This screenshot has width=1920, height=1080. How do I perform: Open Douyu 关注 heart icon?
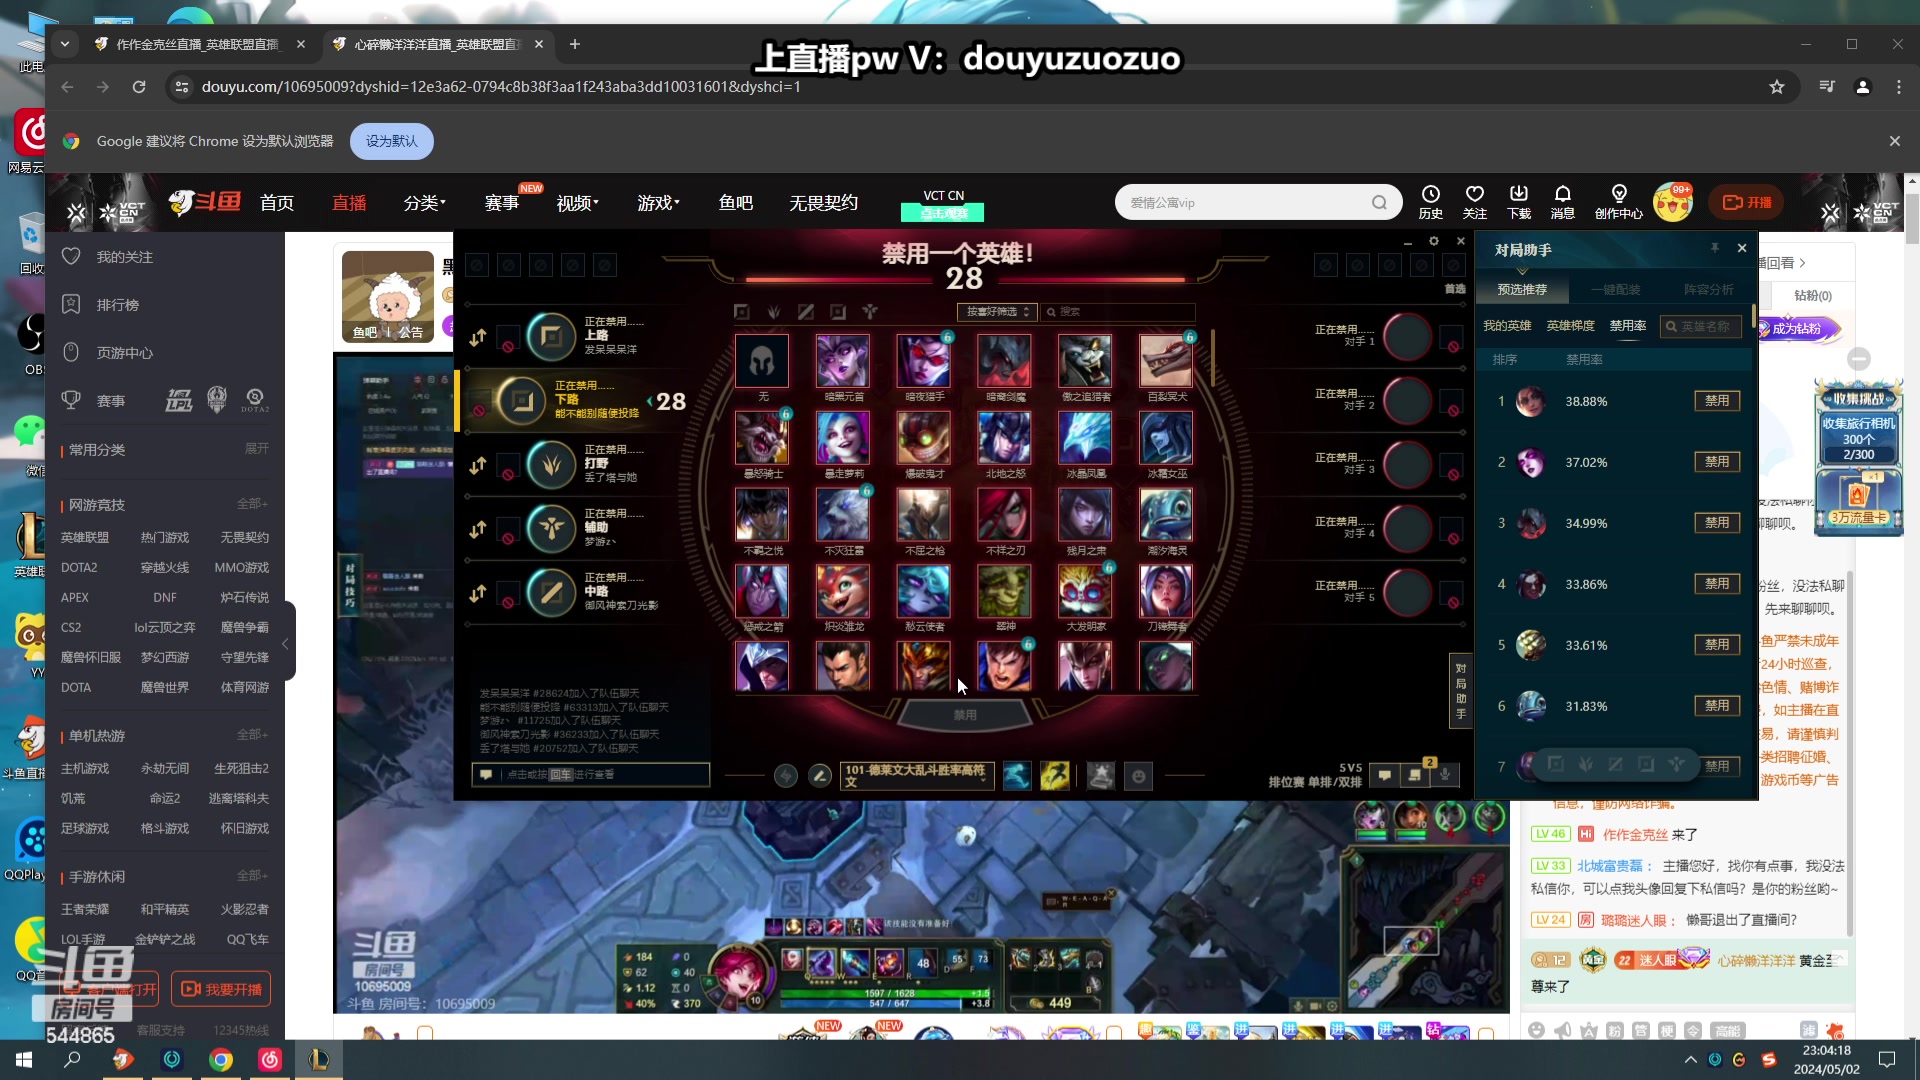[1475, 202]
